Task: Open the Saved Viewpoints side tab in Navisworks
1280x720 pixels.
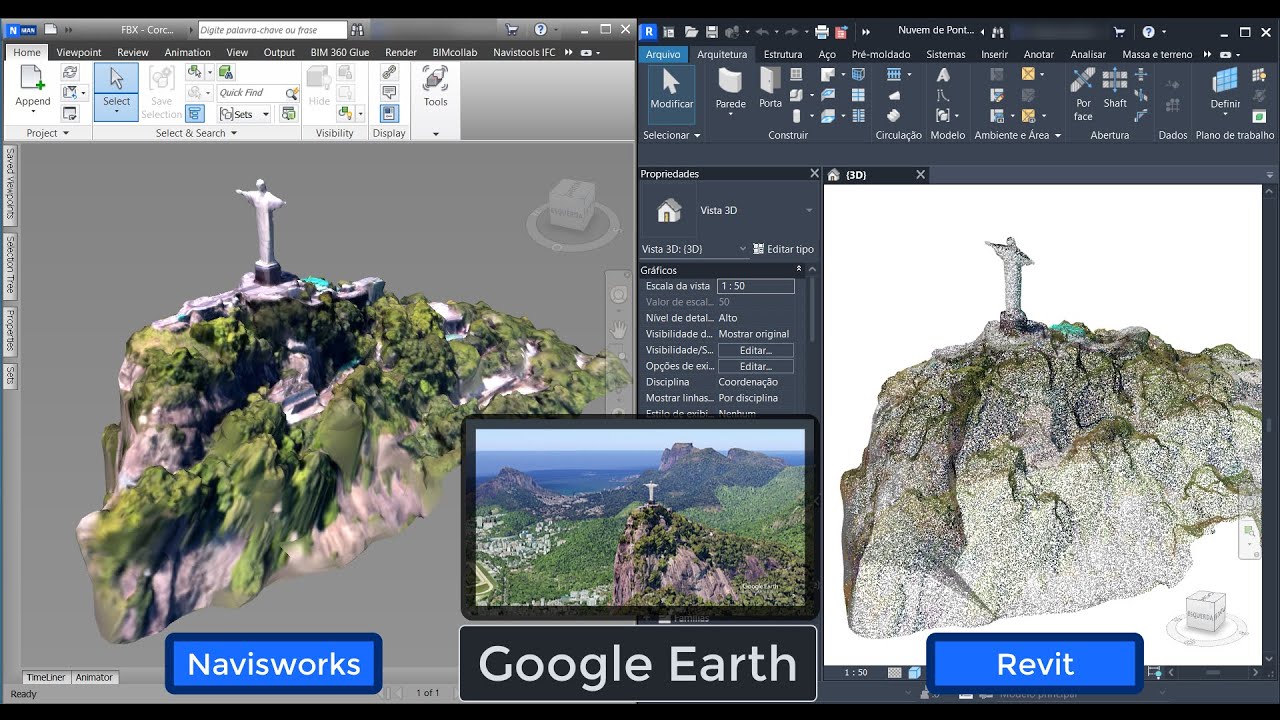Action: (x=10, y=184)
